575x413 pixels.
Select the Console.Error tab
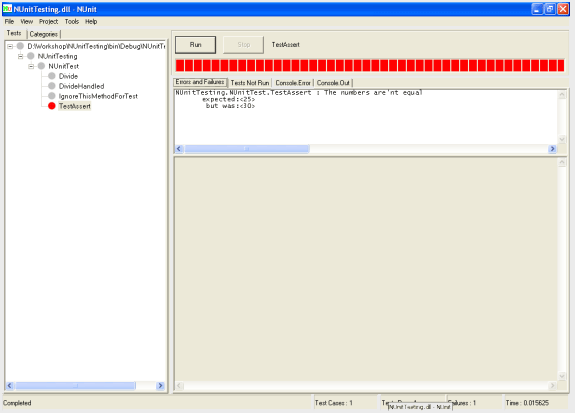[293, 83]
